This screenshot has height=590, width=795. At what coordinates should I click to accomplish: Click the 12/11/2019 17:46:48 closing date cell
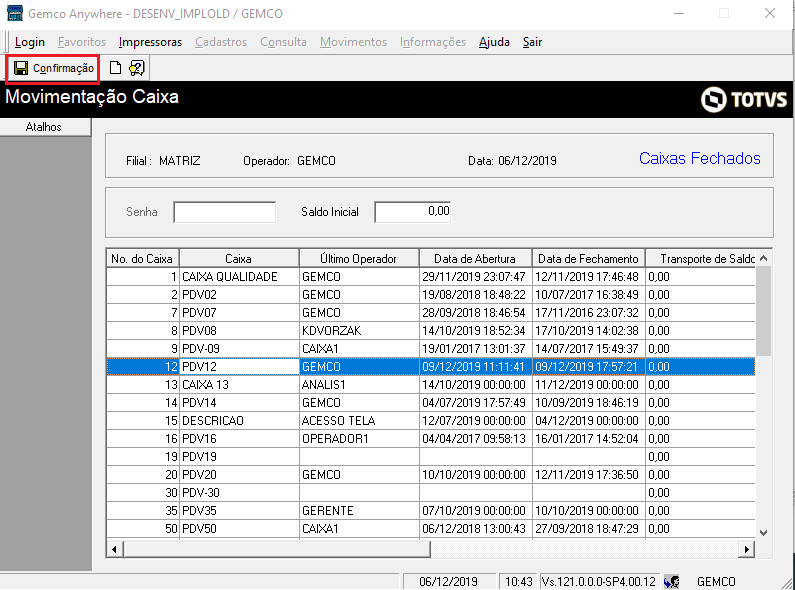pos(589,277)
